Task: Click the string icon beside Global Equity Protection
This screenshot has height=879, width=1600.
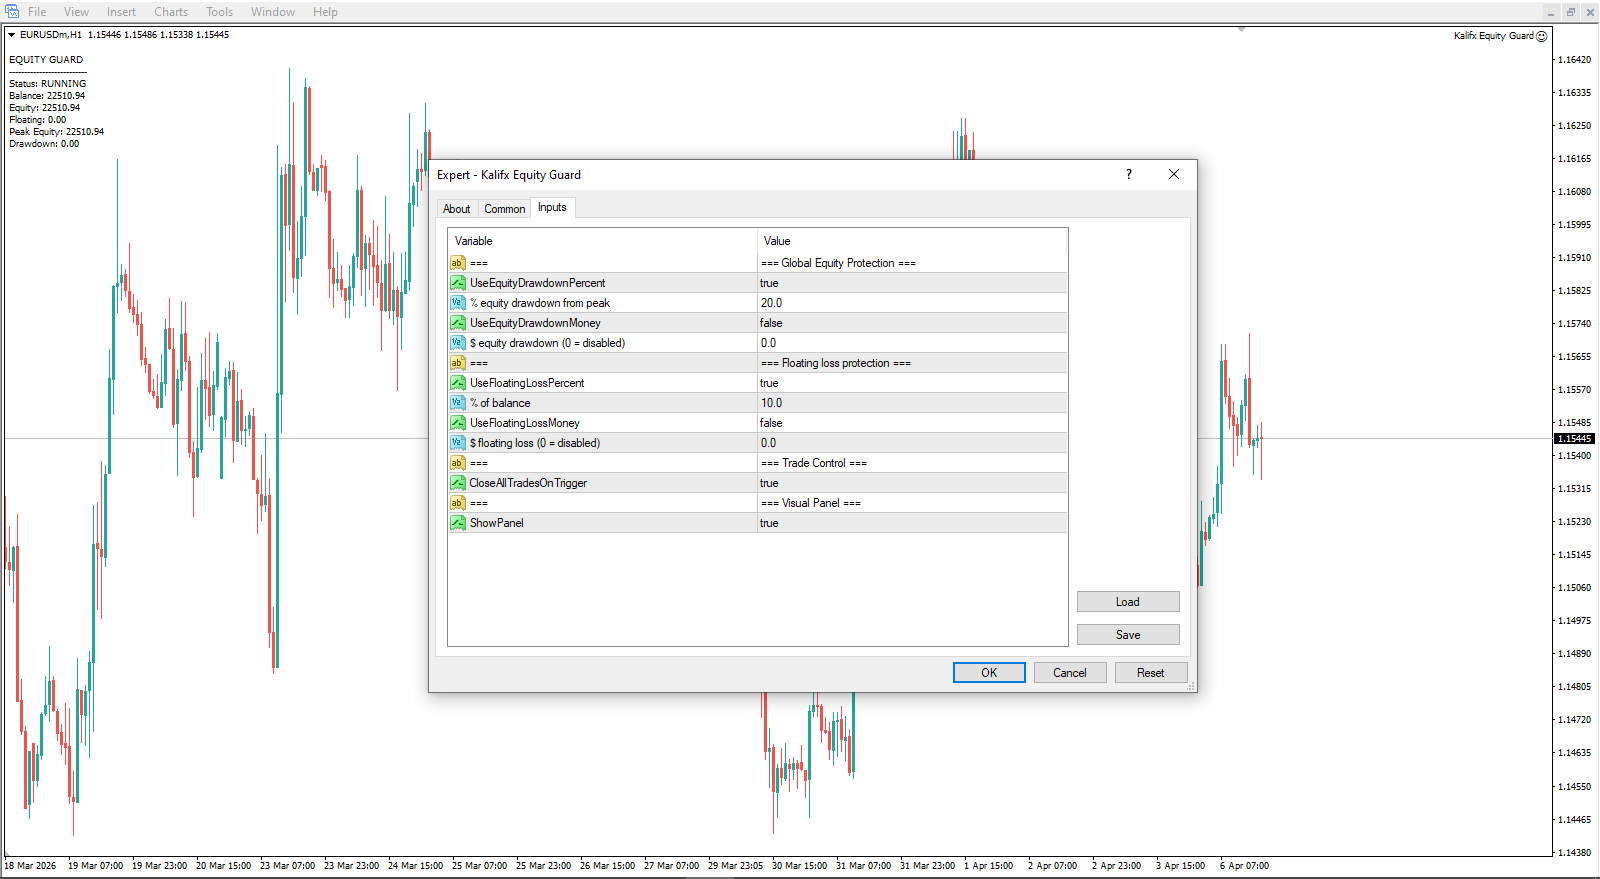Action: [457, 263]
